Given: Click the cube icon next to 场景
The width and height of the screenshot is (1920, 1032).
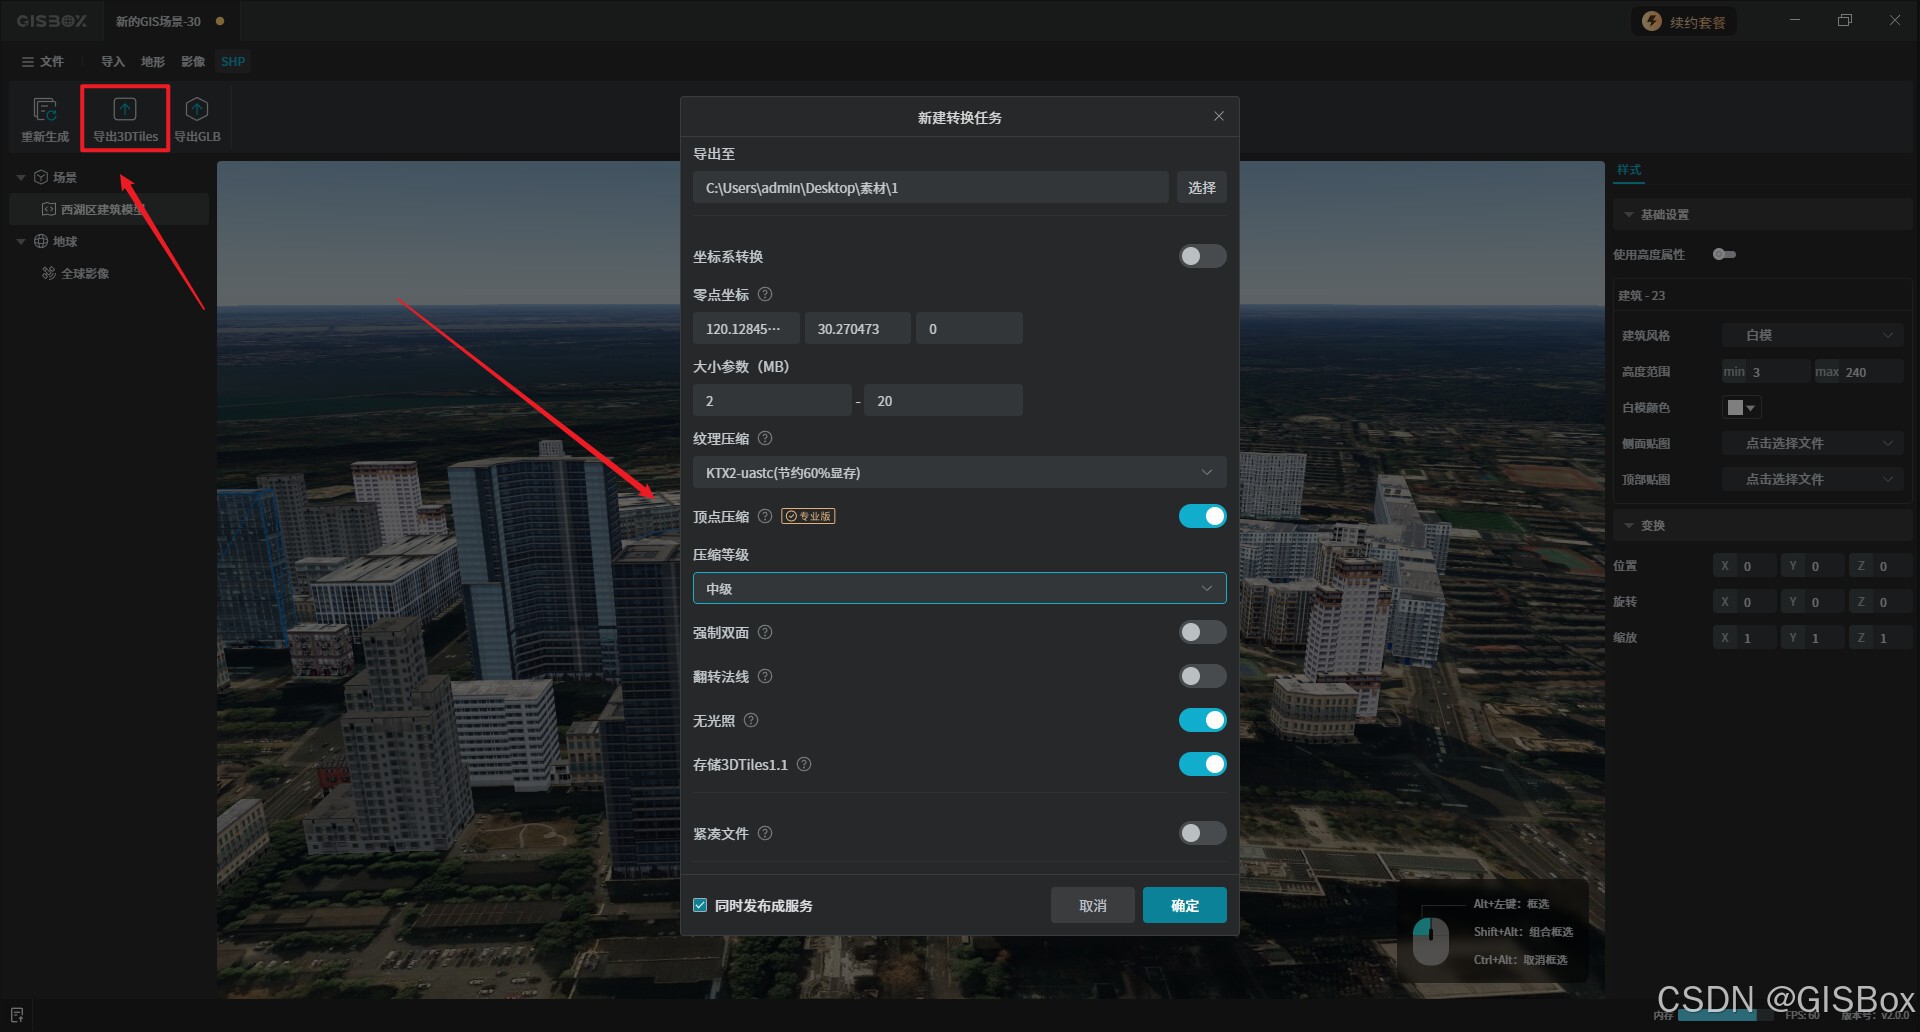Looking at the screenshot, I should click(x=41, y=178).
